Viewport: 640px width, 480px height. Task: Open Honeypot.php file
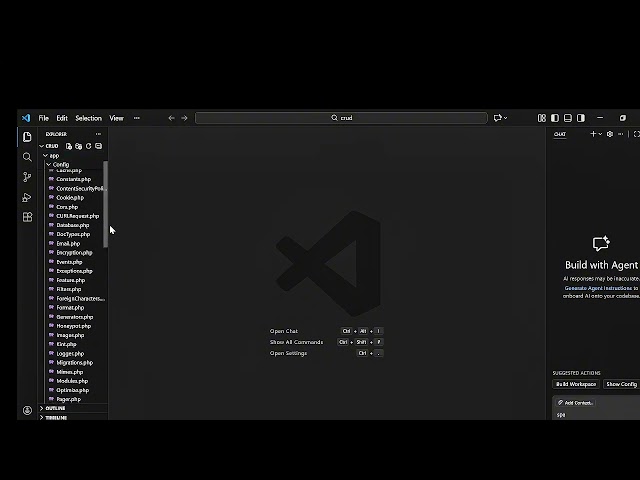(73, 326)
